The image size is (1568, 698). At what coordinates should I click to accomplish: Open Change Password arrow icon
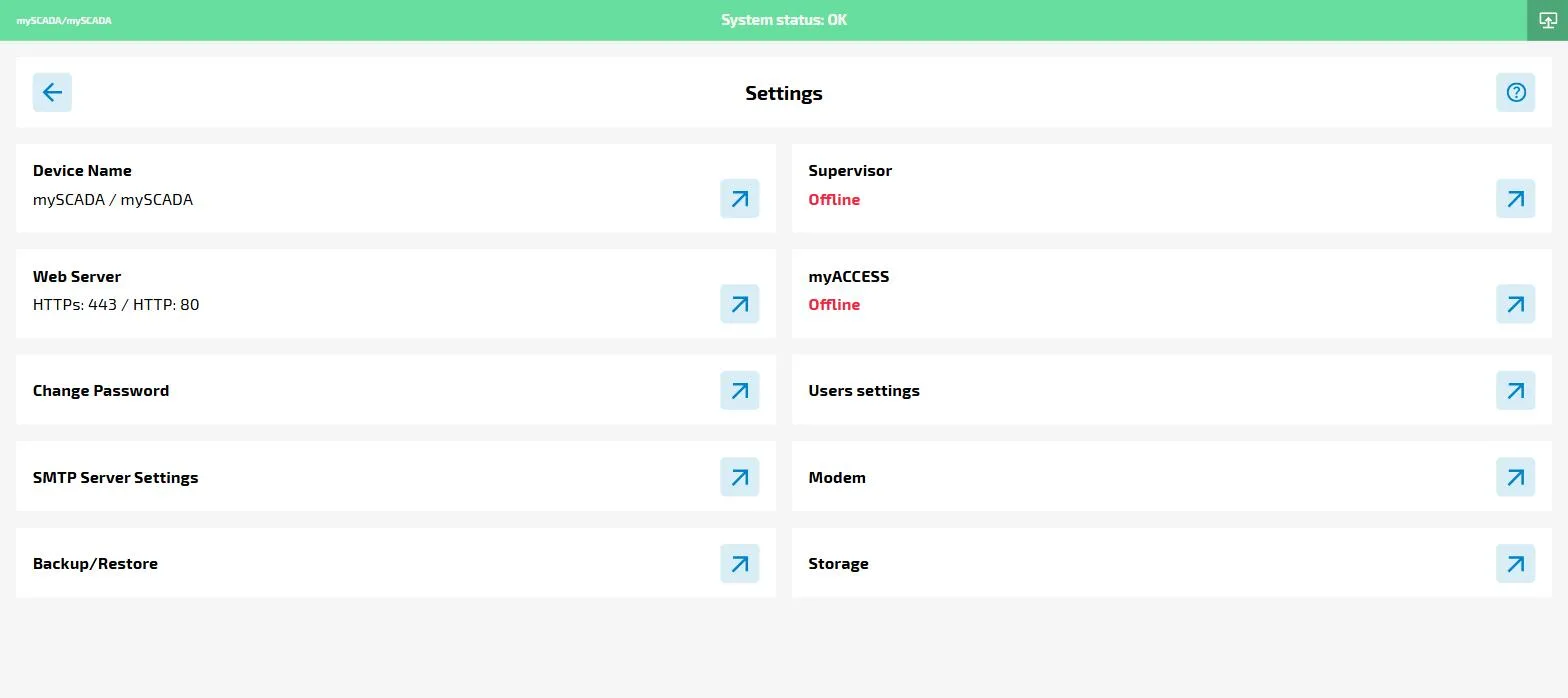coord(739,390)
